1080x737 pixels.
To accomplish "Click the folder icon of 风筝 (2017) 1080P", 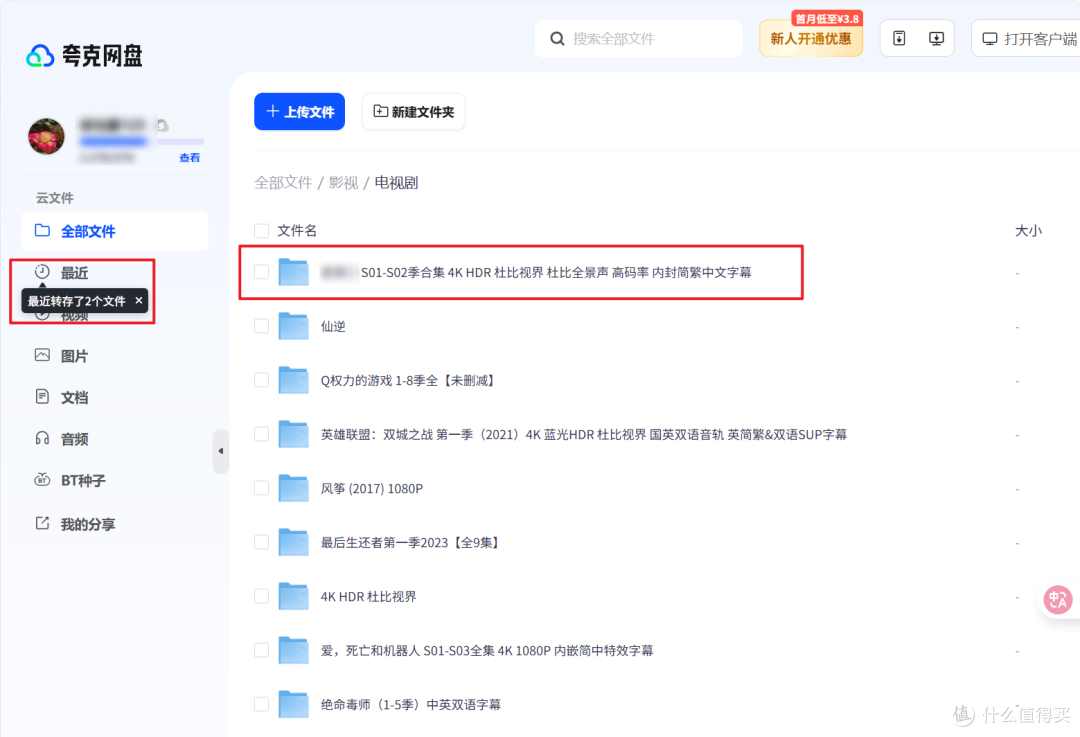I will pyautogui.click(x=293, y=488).
